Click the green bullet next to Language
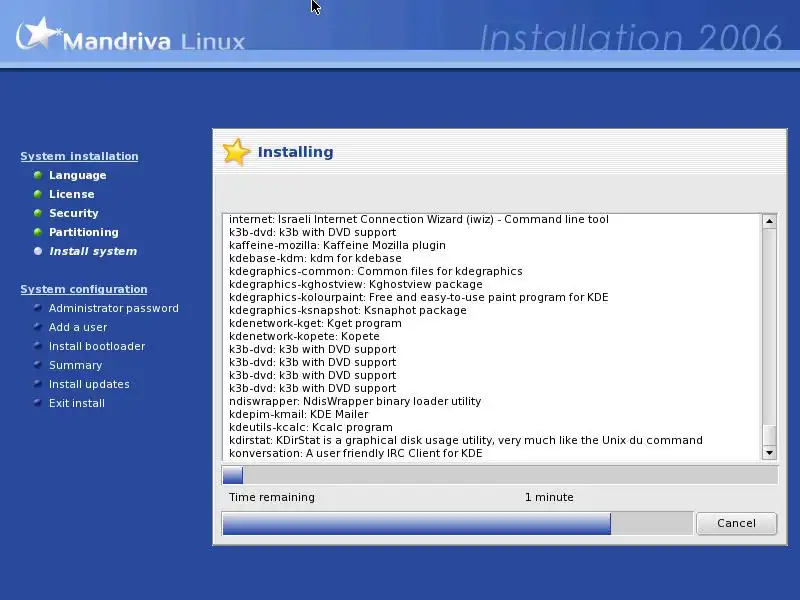Image resolution: width=800 pixels, height=600 pixels. (x=37, y=175)
